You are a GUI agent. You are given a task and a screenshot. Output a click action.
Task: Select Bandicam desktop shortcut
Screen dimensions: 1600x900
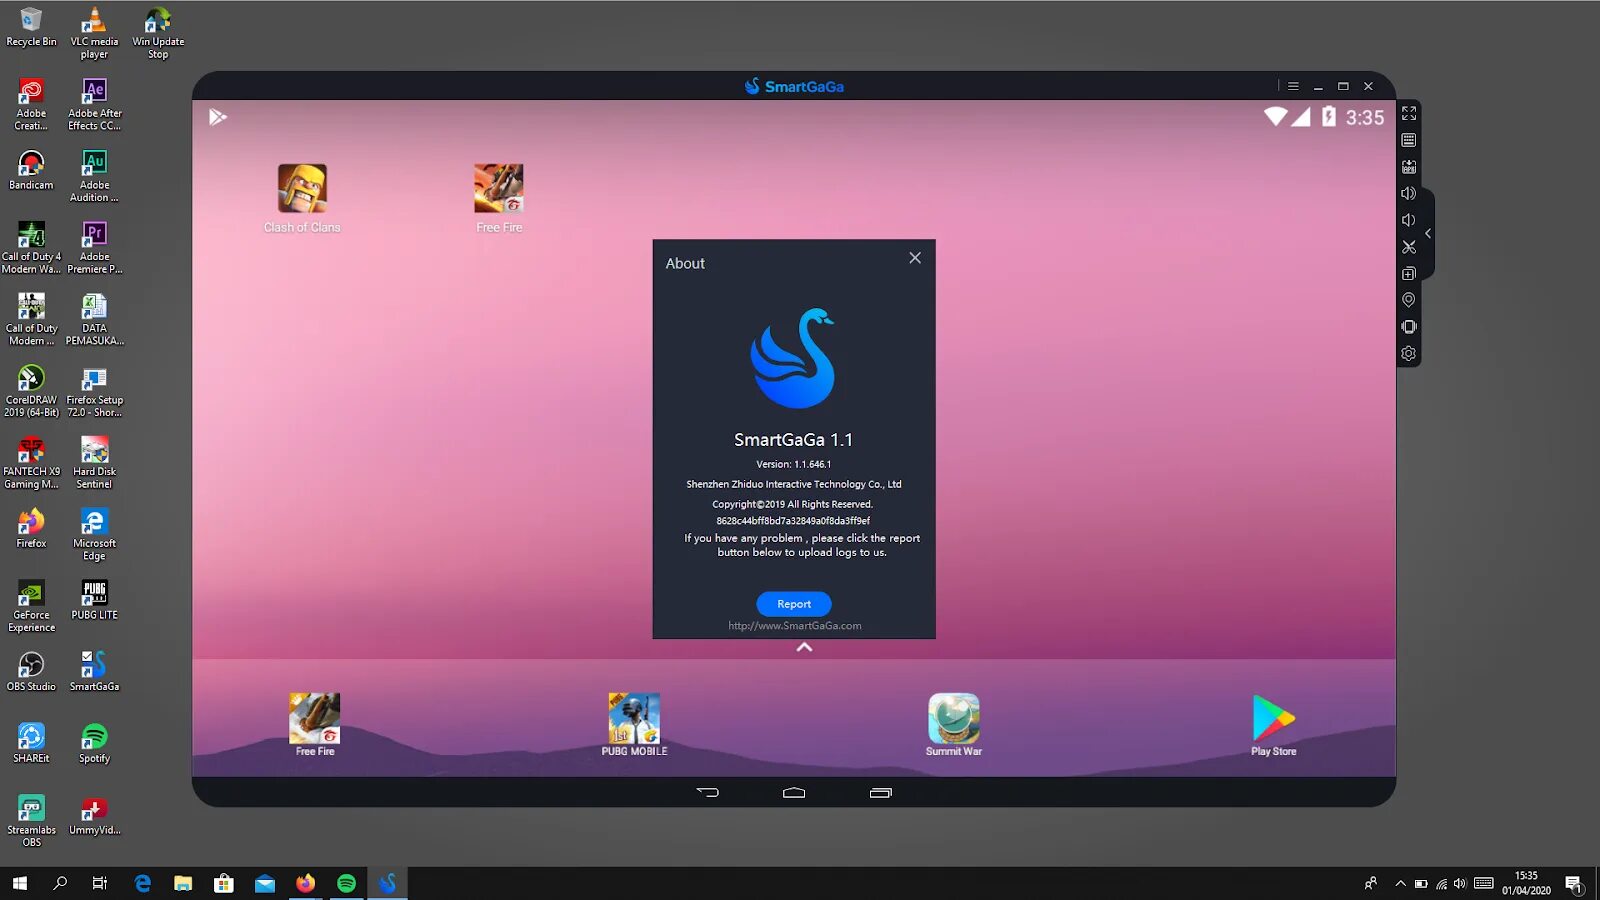(31, 170)
